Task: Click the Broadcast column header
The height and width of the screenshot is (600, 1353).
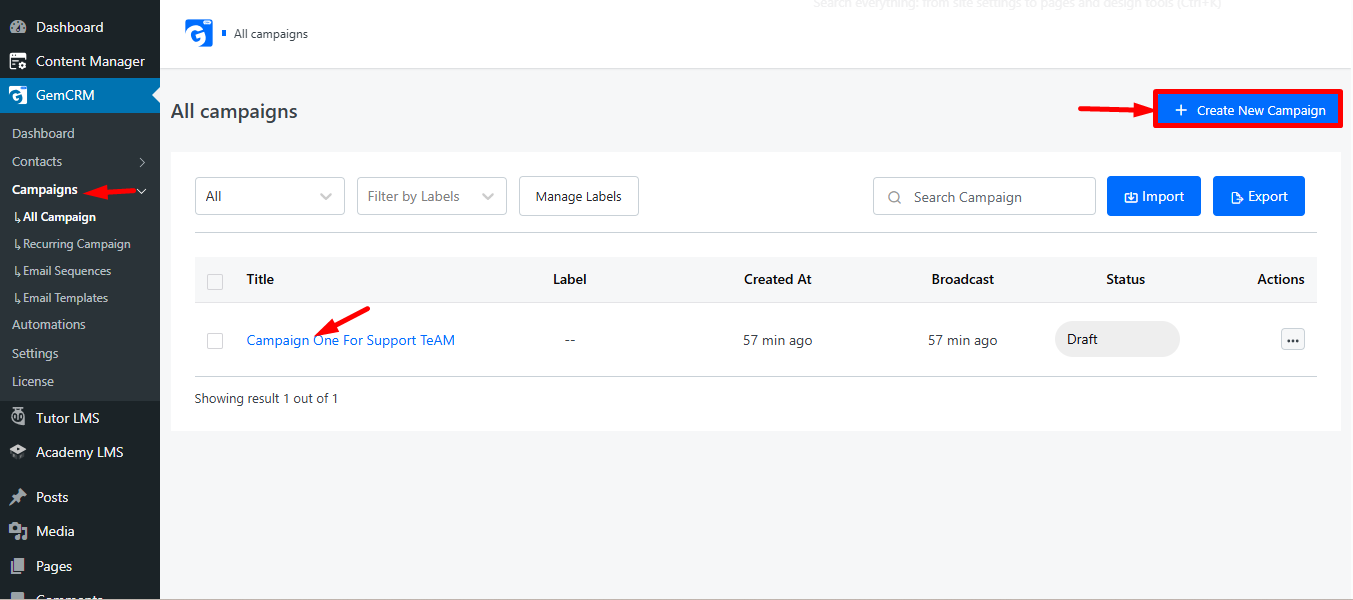Action: tap(963, 279)
